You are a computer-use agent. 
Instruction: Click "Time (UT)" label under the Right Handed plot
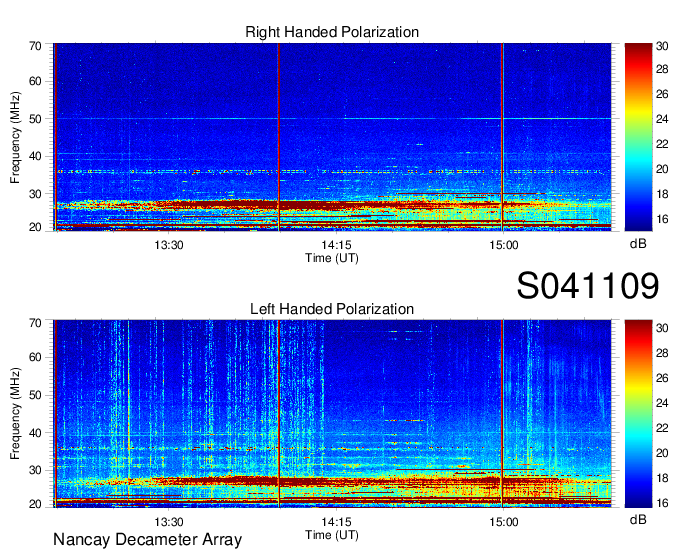[x=332, y=258]
